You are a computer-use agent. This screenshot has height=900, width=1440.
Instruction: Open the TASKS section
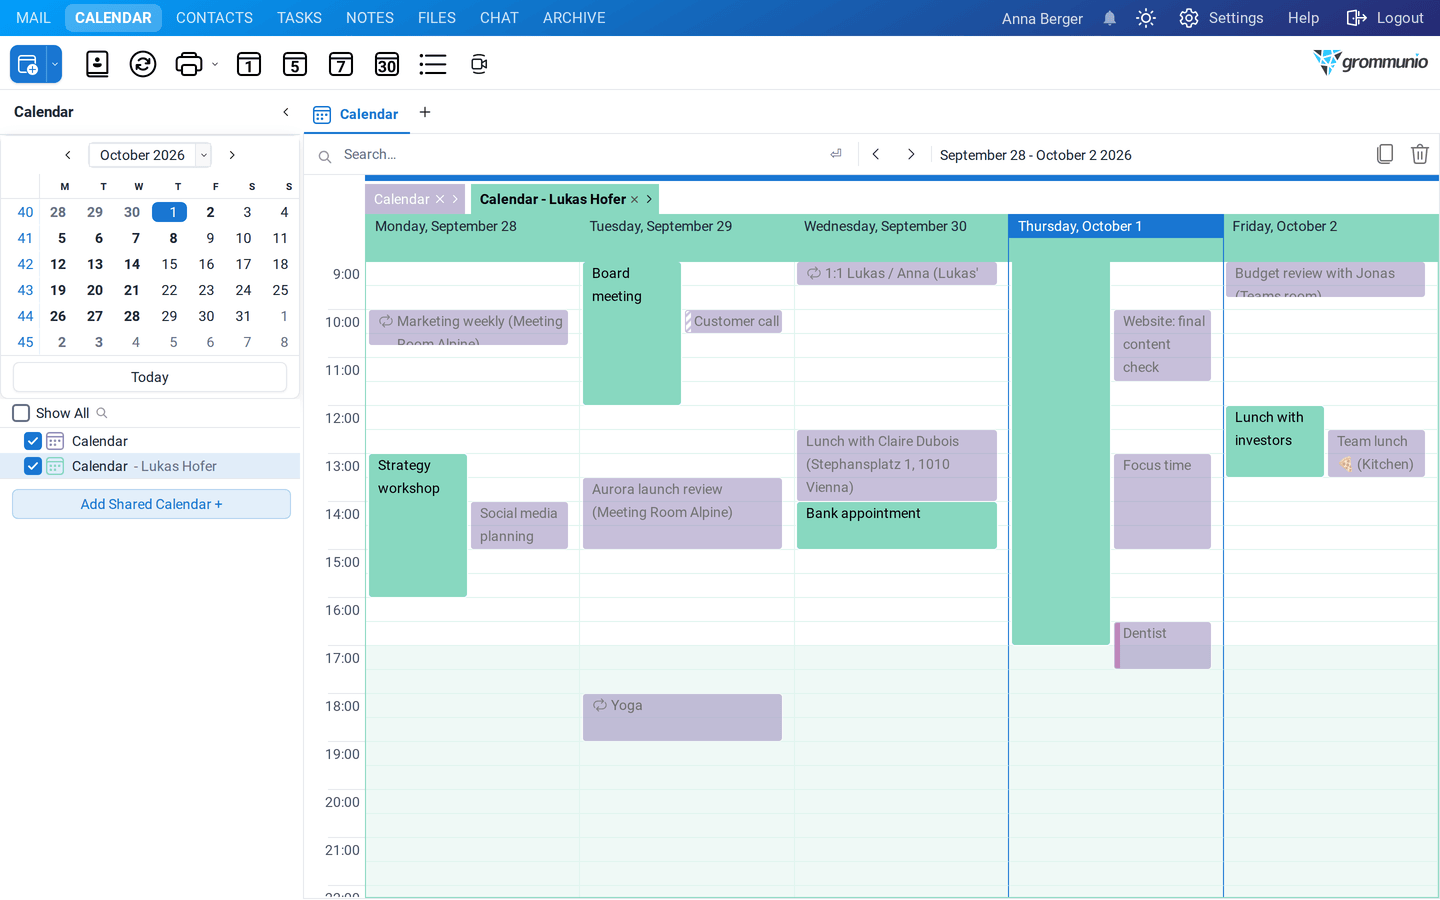click(x=299, y=18)
